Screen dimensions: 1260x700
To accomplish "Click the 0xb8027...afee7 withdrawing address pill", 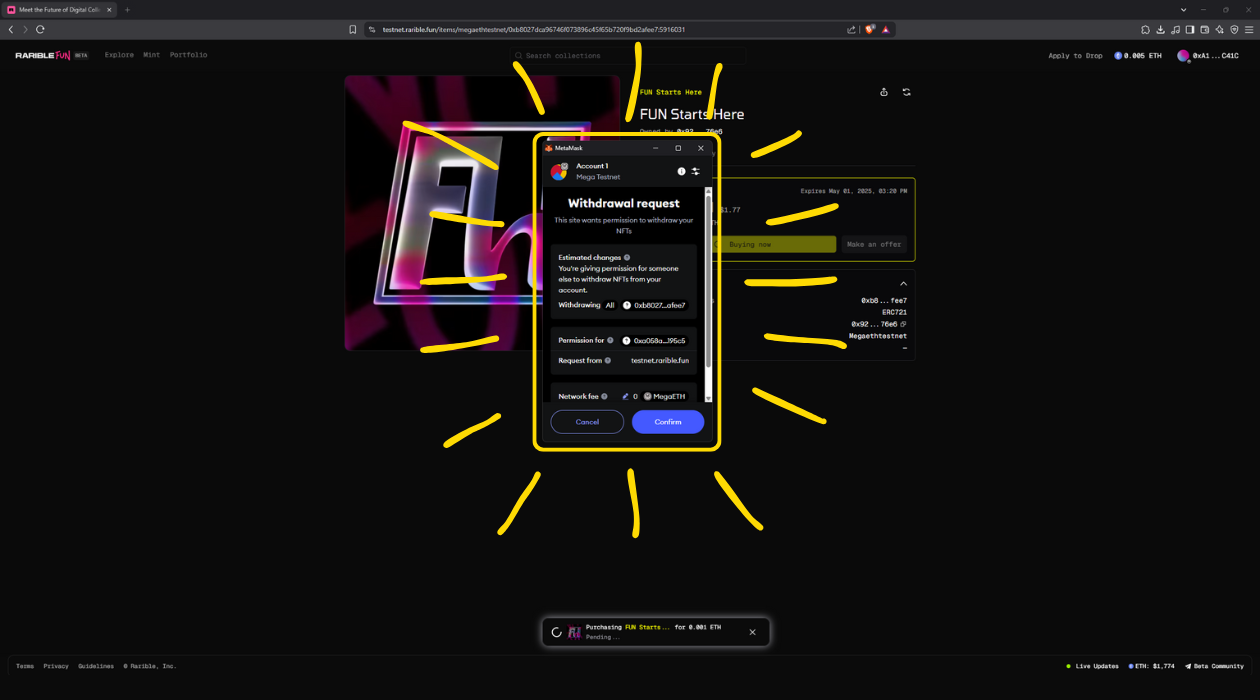I will (655, 305).
